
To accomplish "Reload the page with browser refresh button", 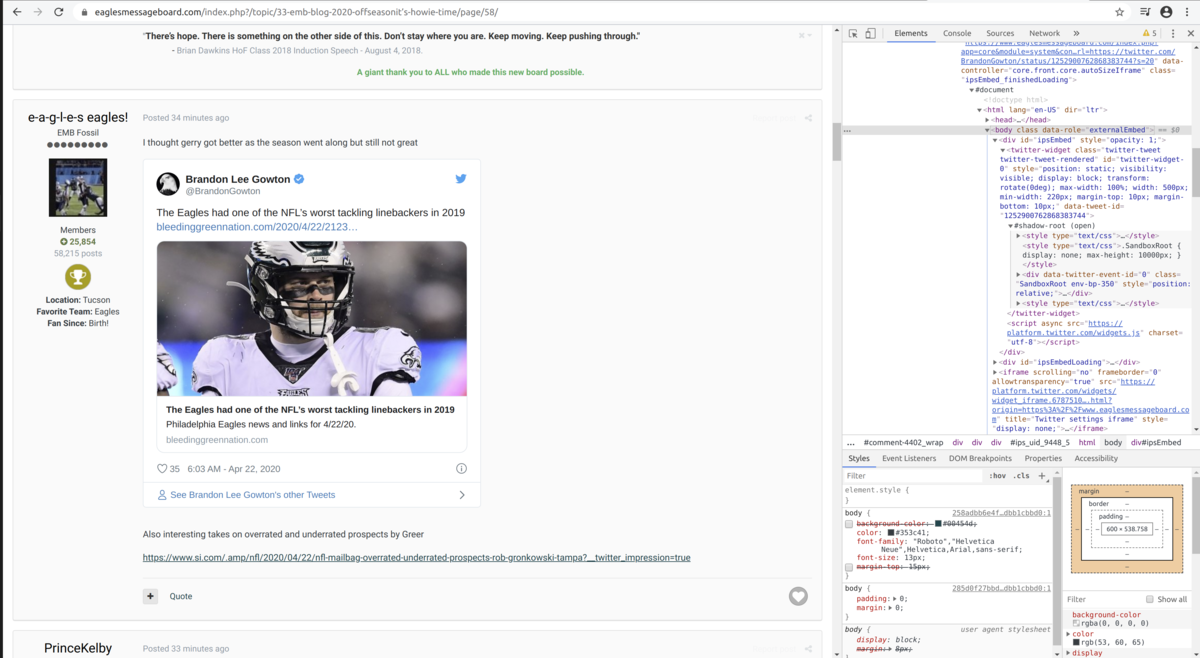I will tap(59, 12).
